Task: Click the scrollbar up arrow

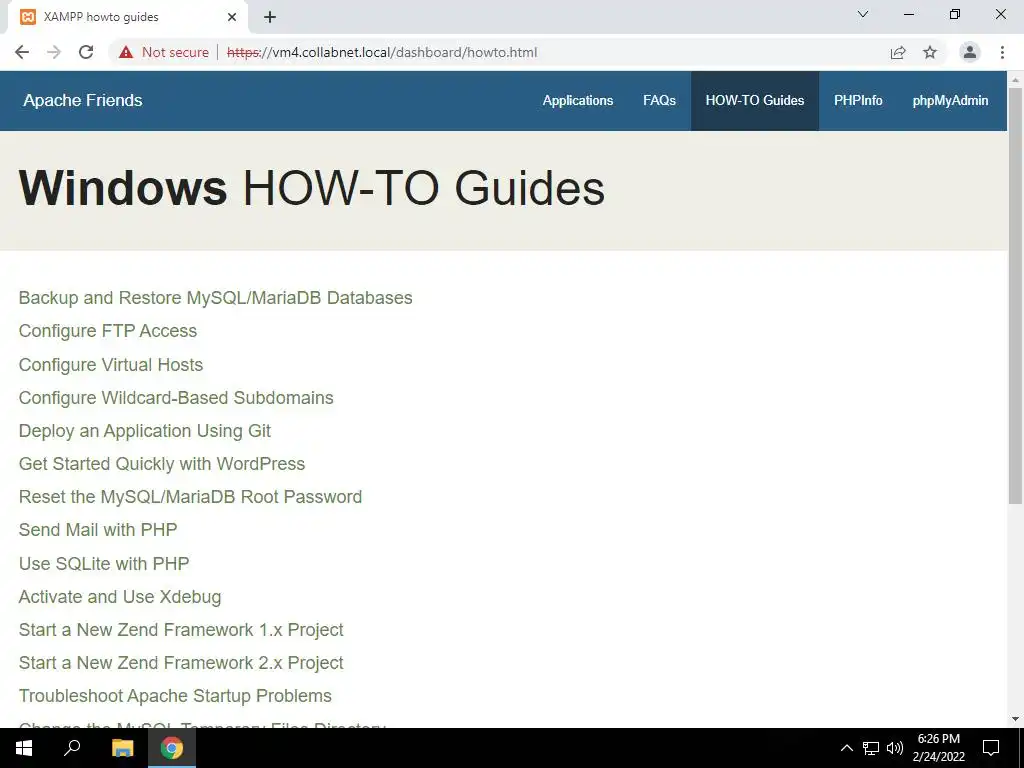Action: [x=1016, y=79]
